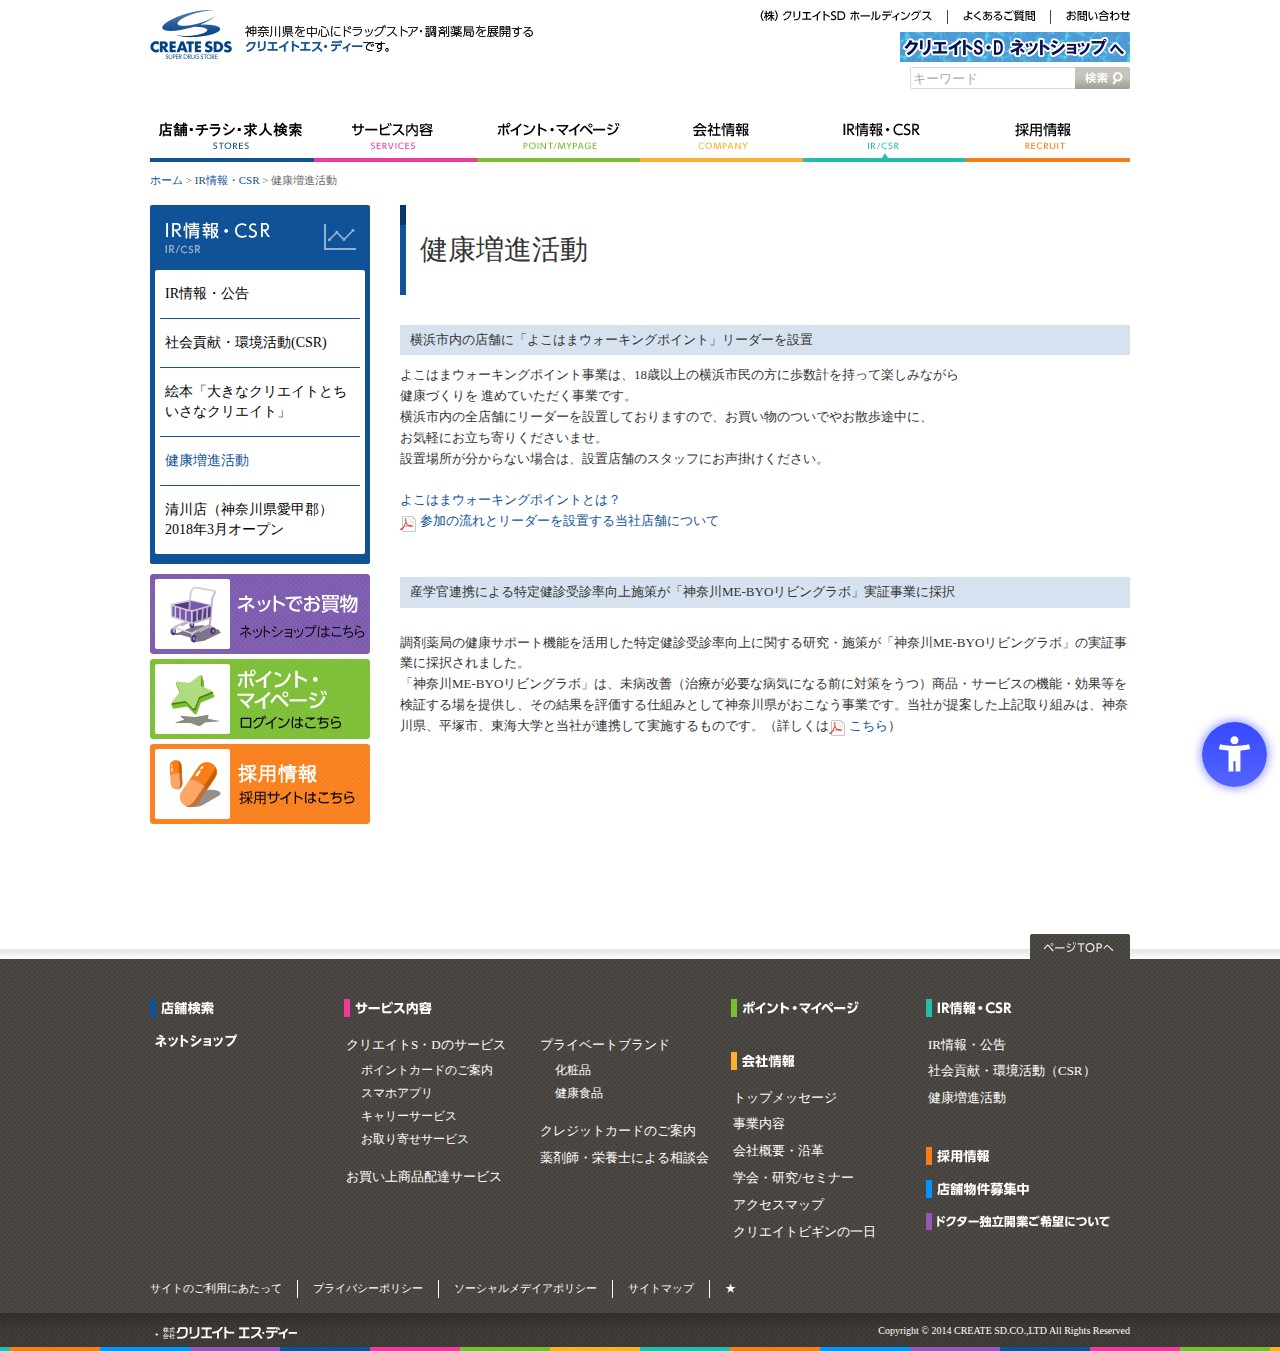Click the star link in footer
Image resolution: width=1280 pixels, height=1351 pixels.
(730, 1288)
